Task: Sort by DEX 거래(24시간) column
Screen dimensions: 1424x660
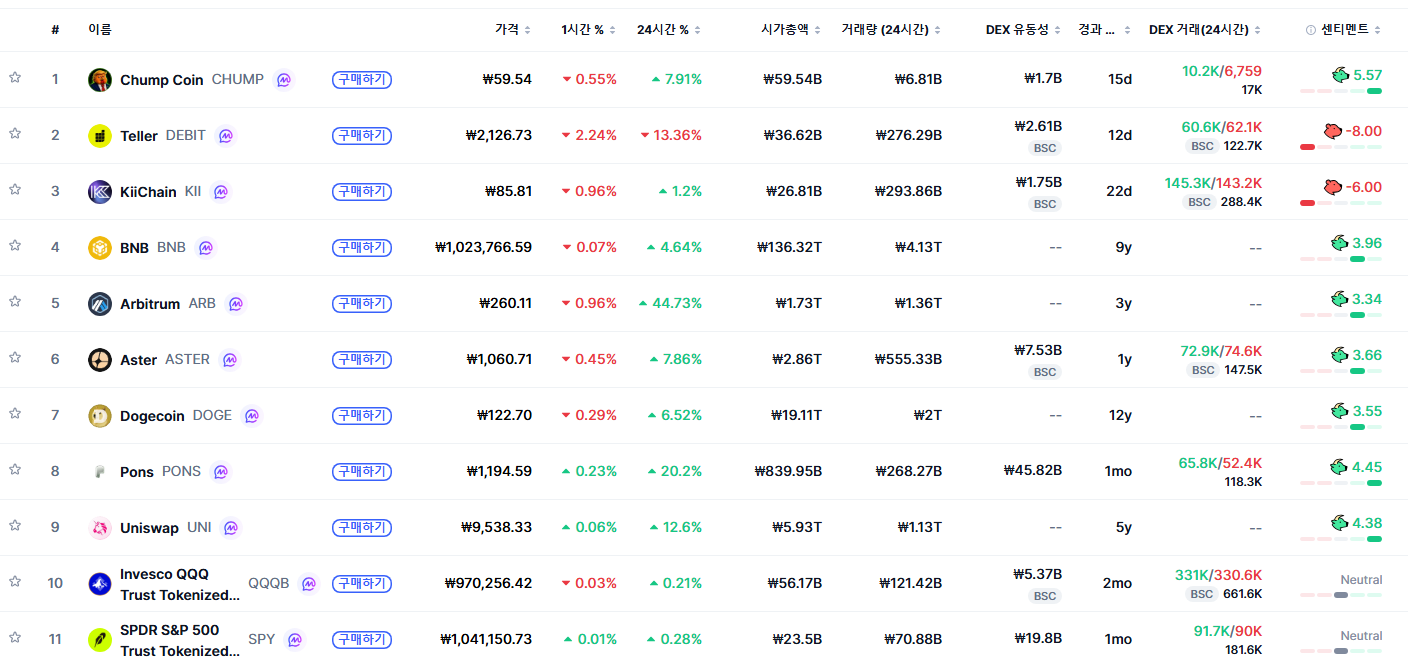Action: click(x=1205, y=30)
